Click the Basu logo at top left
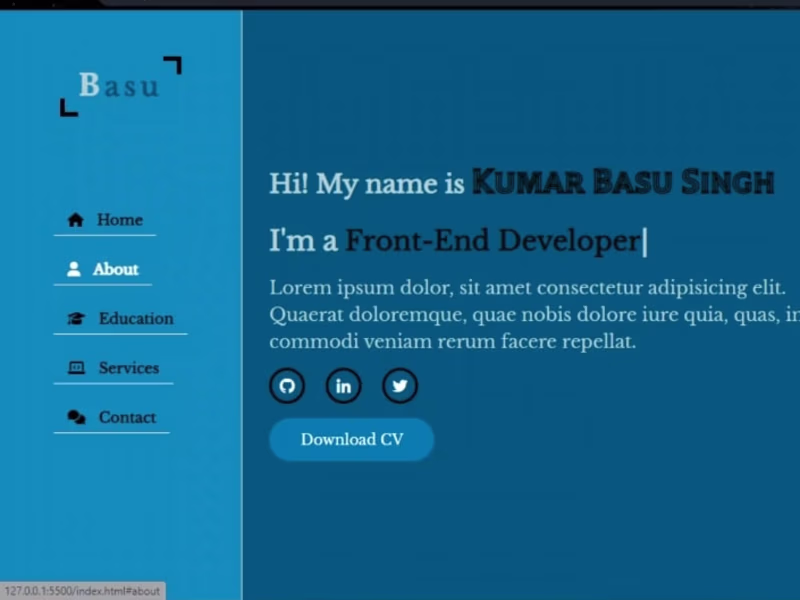Viewport: 800px width, 600px height. coord(120,85)
